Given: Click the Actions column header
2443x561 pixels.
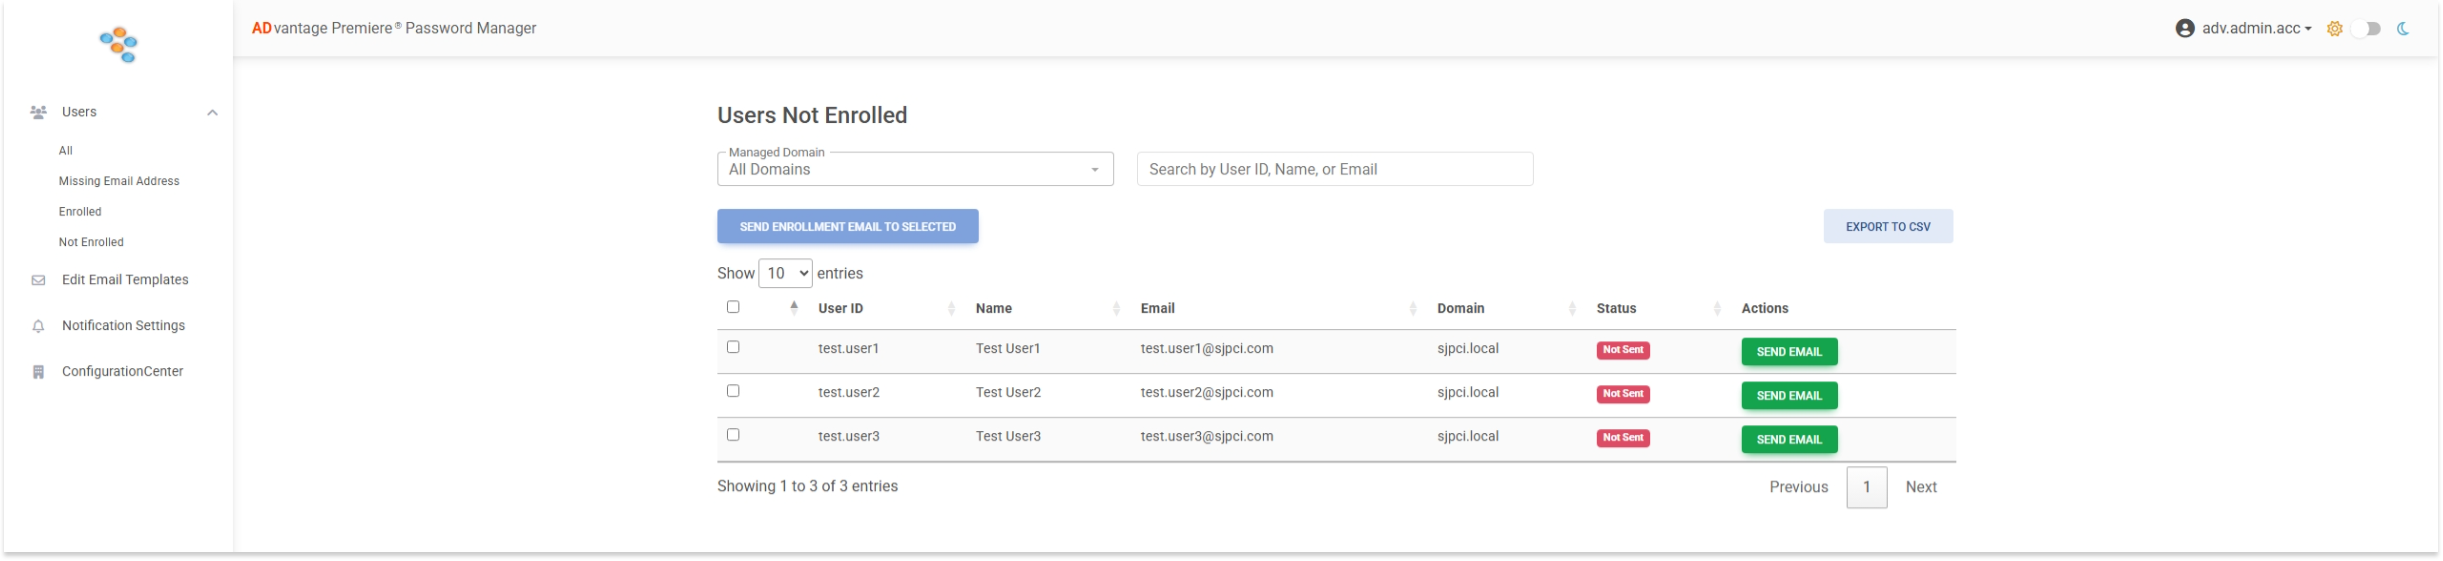Looking at the screenshot, I should [1764, 308].
